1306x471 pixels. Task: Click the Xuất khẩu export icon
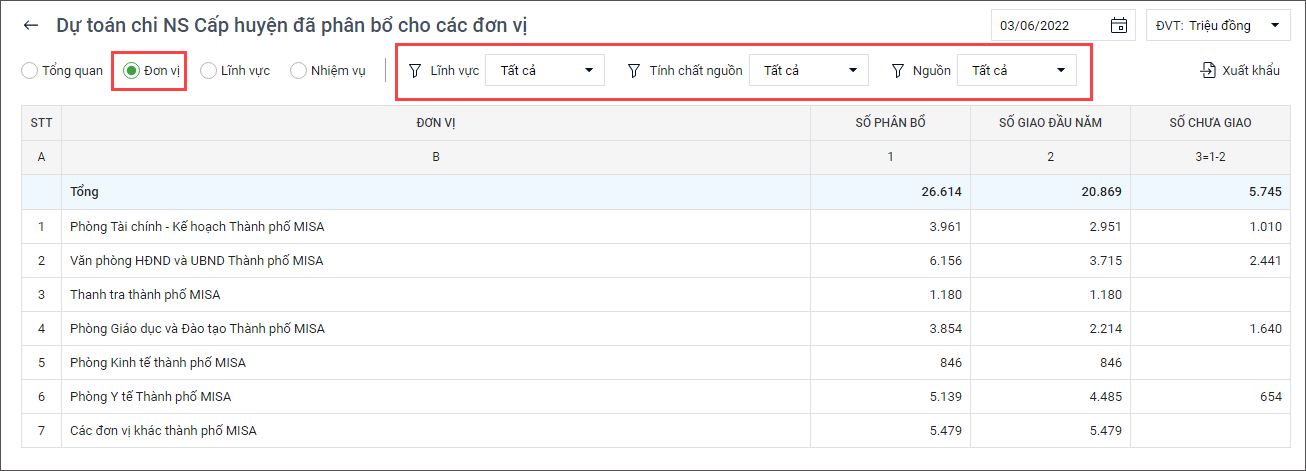1208,70
